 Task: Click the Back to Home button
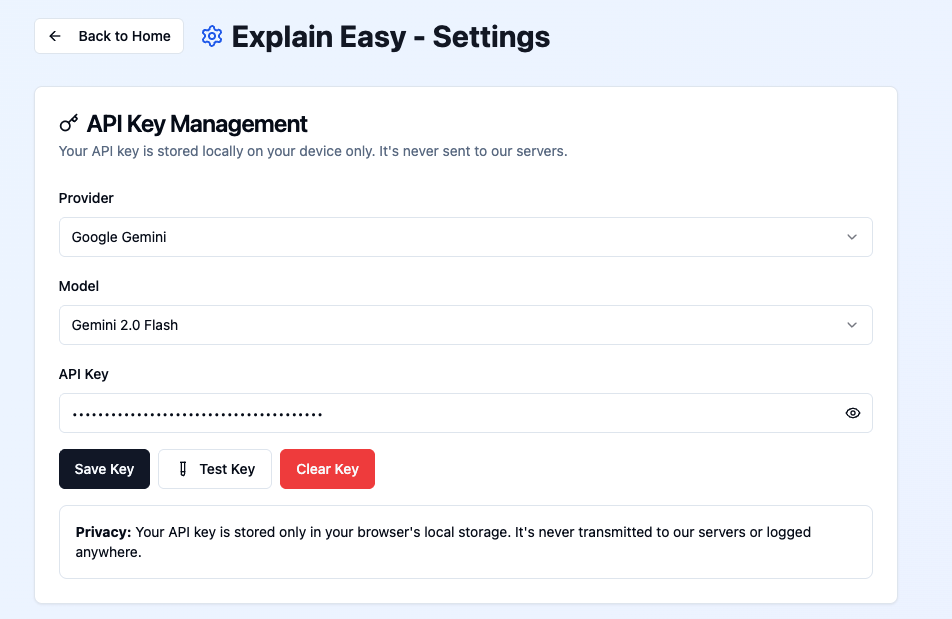[x=108, y=35]
